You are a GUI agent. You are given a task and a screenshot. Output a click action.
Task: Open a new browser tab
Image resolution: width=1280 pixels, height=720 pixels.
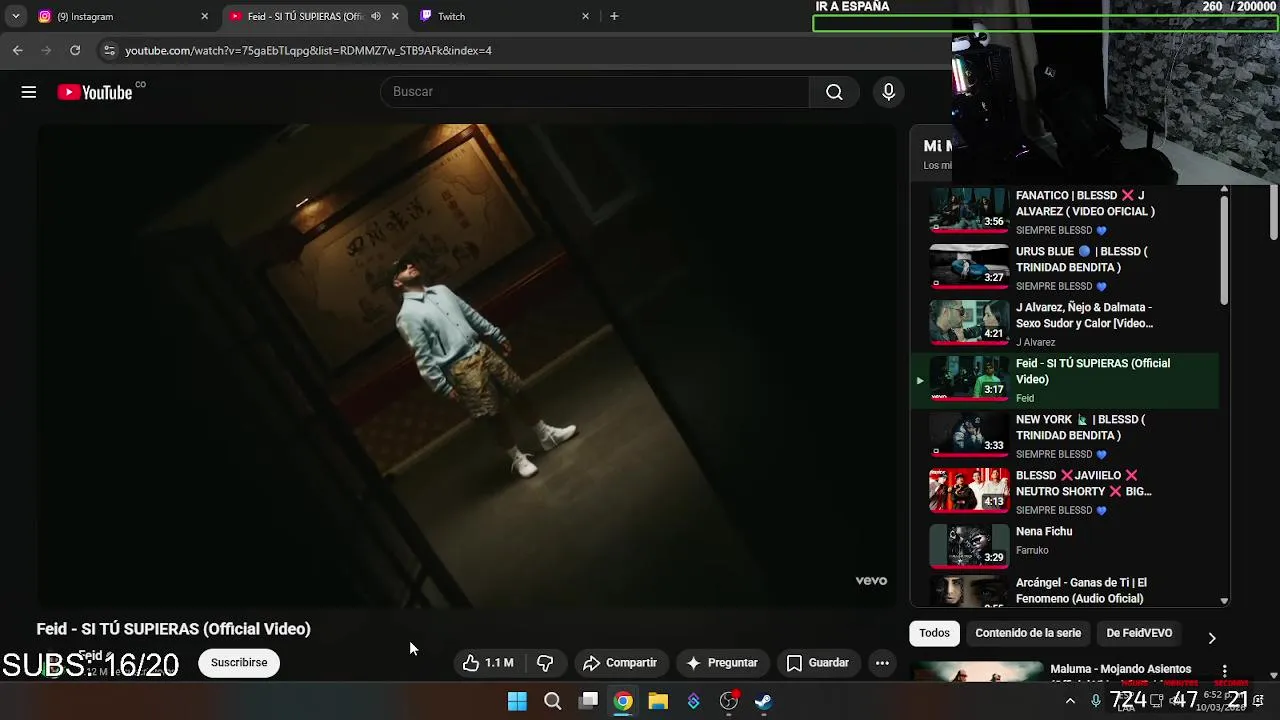click(x=614, y=16)
